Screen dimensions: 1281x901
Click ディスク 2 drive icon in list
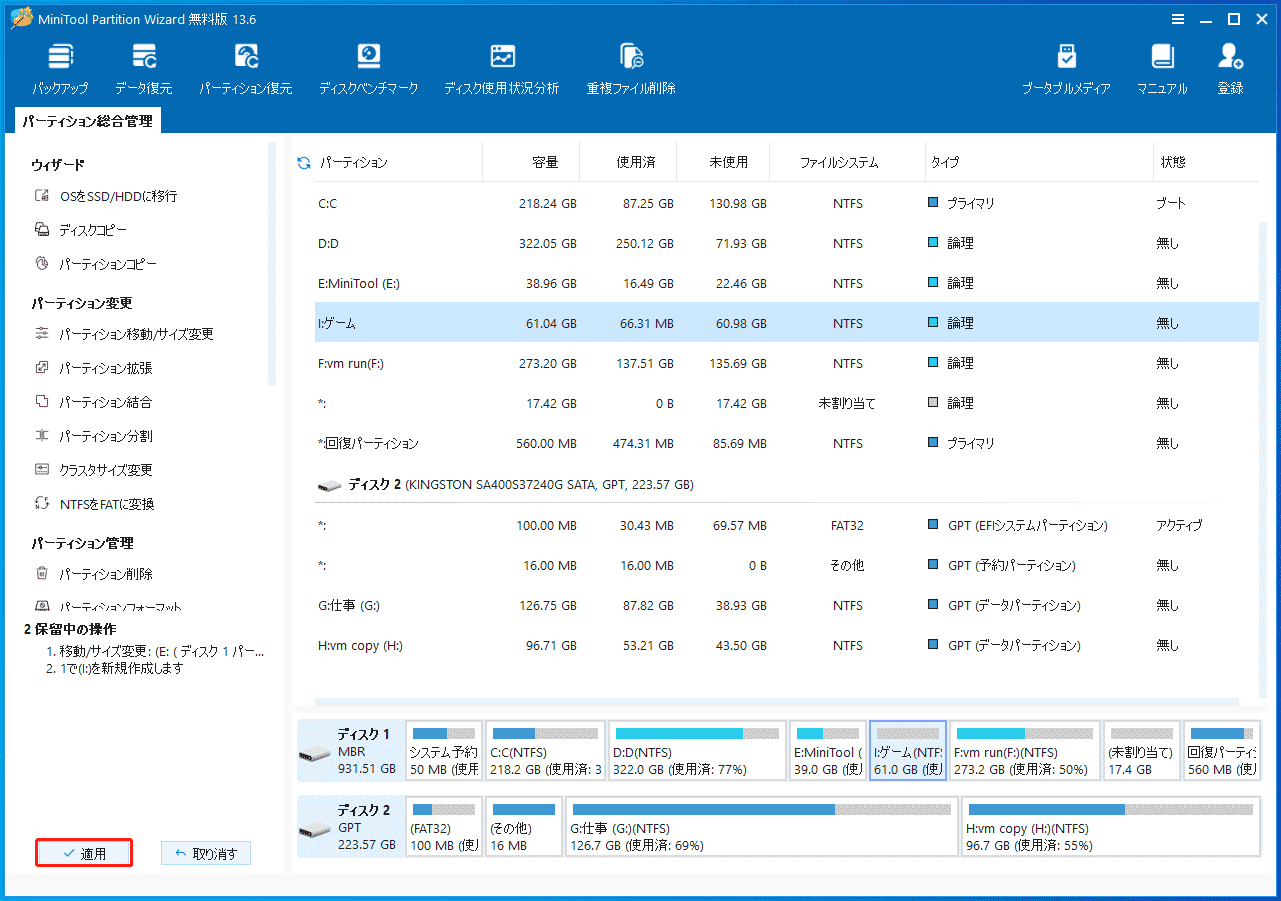click(x=329, y=485)
